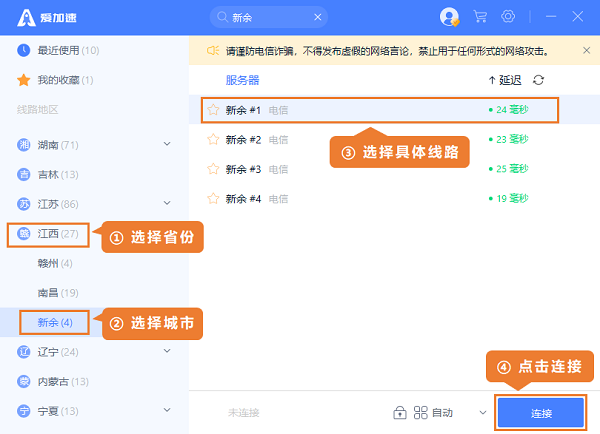Viewport: 600px width, 434px height.
Task: Select the 湖南 province
Action: point(58,145)
